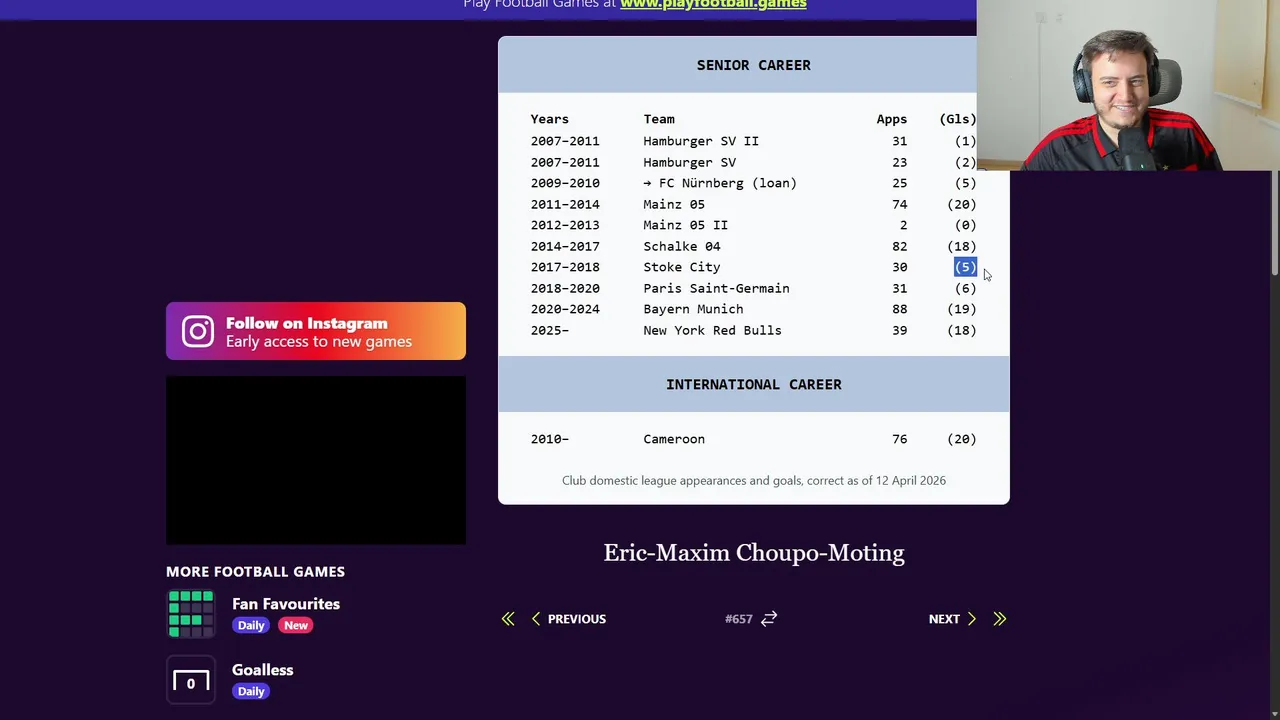The height and width of the screenshot is (720, 1280).
Task: Click the FC Nürnberg (loan) row
Action: click(753, 183)
